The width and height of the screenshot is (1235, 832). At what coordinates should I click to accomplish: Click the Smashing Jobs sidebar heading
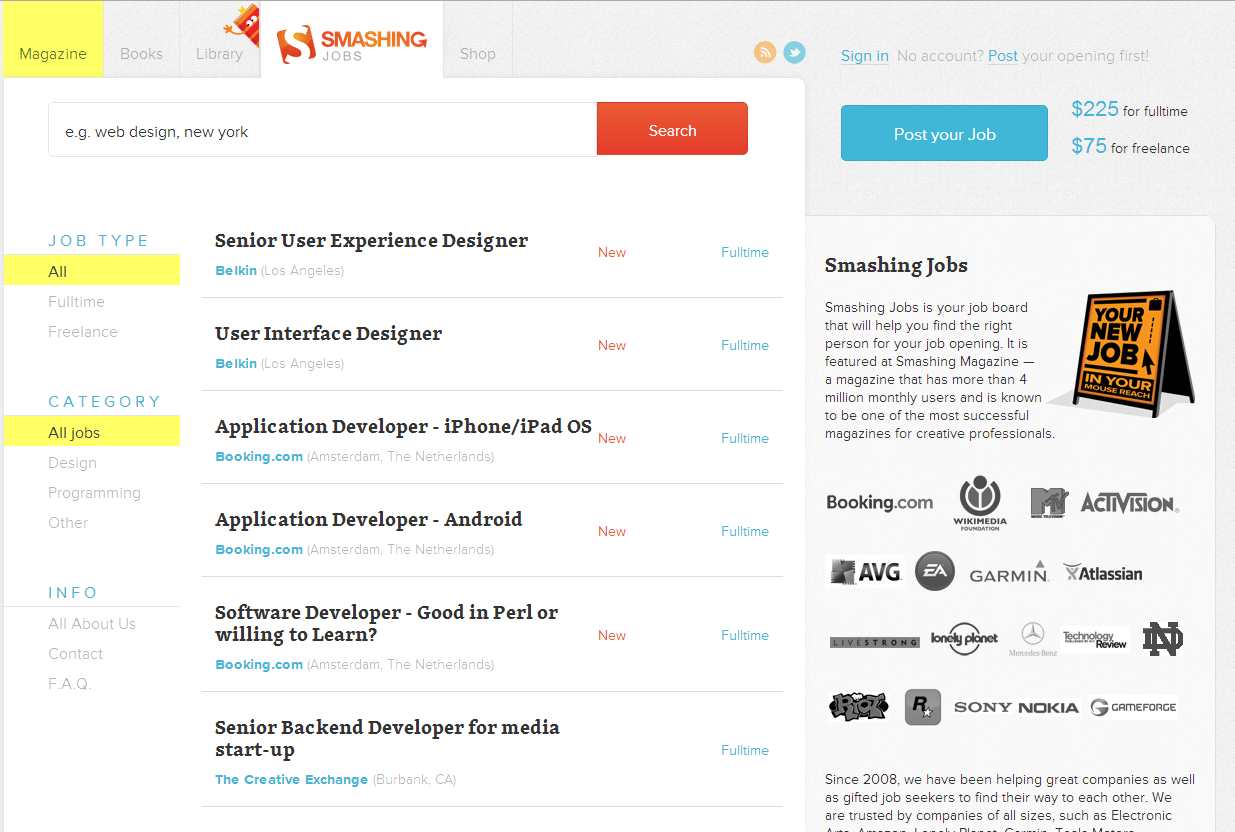pyautogui.click(x=896, y=265)
